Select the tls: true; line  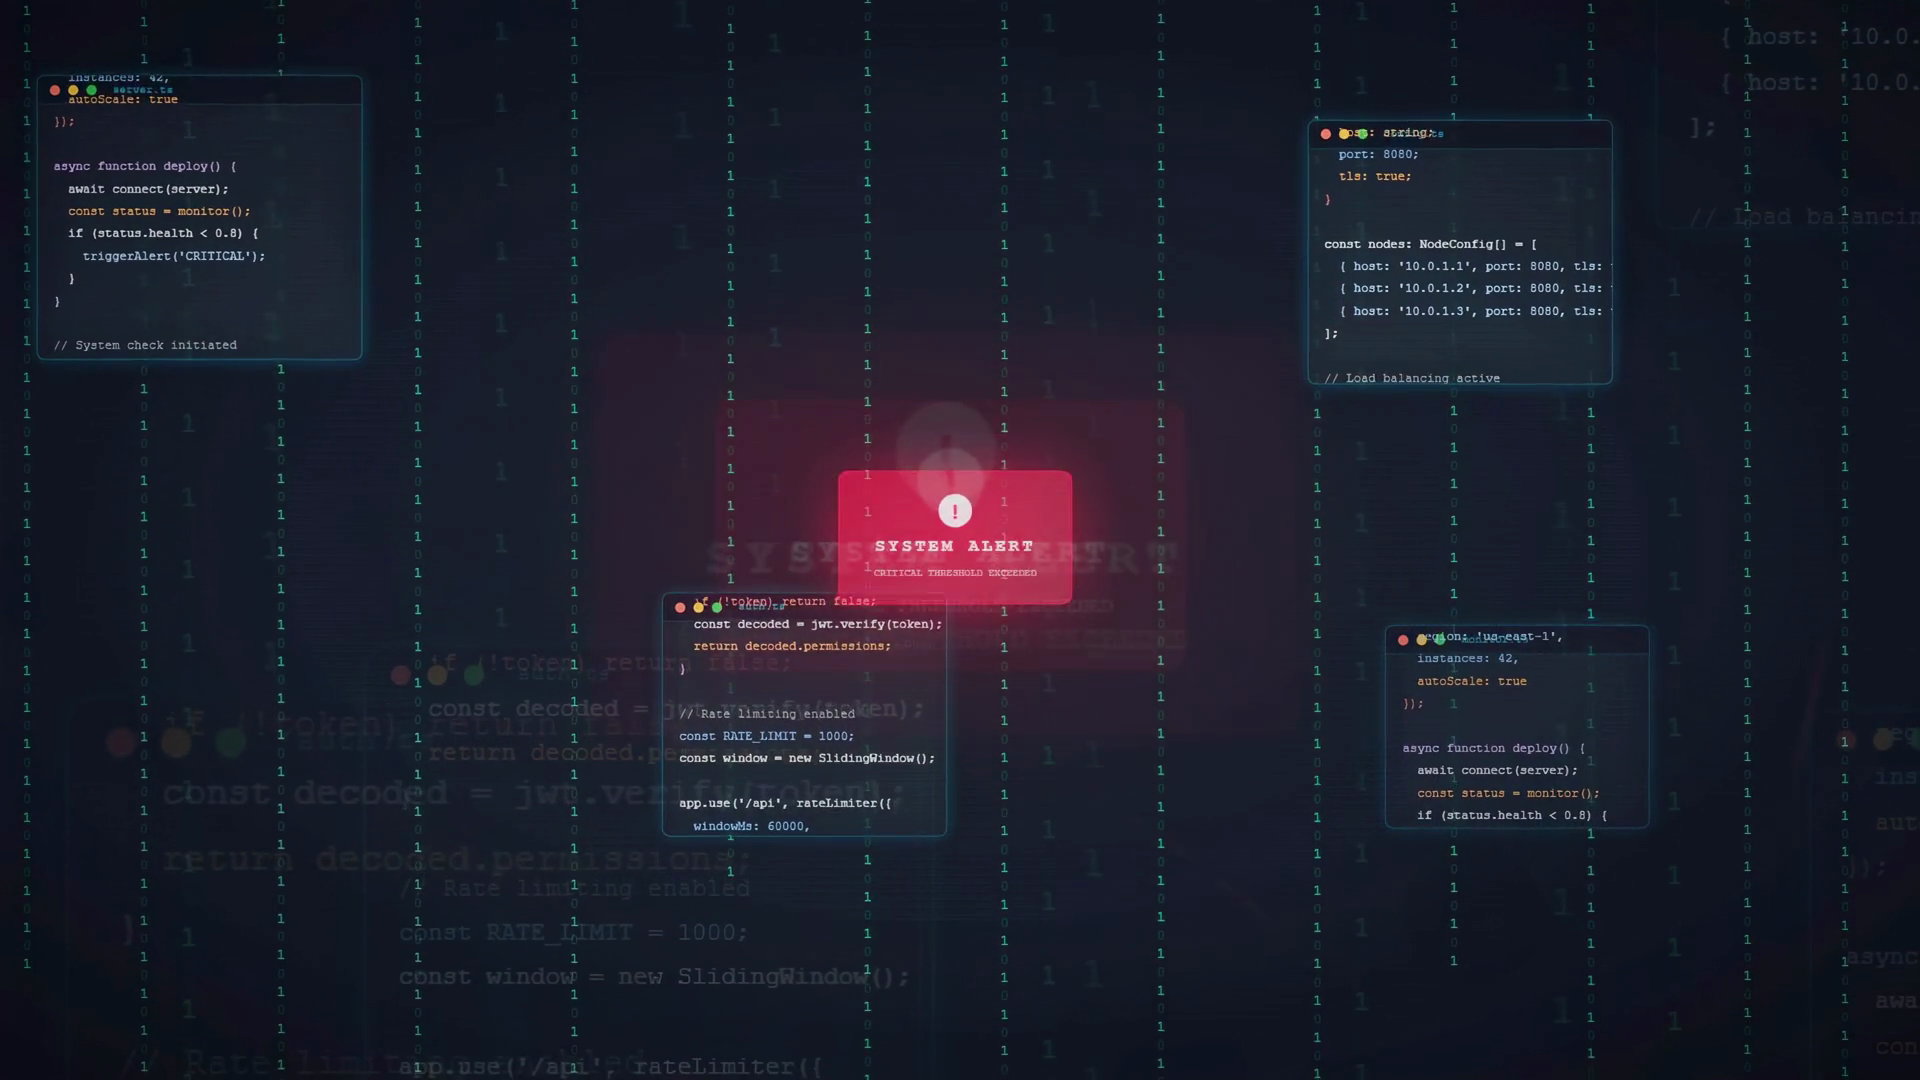1375,176
